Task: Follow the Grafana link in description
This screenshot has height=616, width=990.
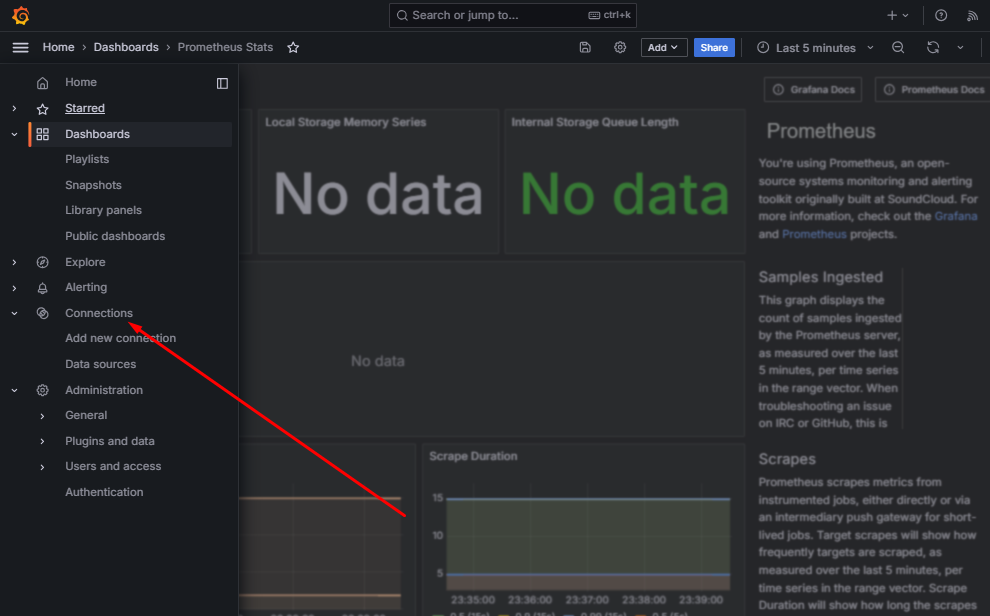Action: (956, 216)
